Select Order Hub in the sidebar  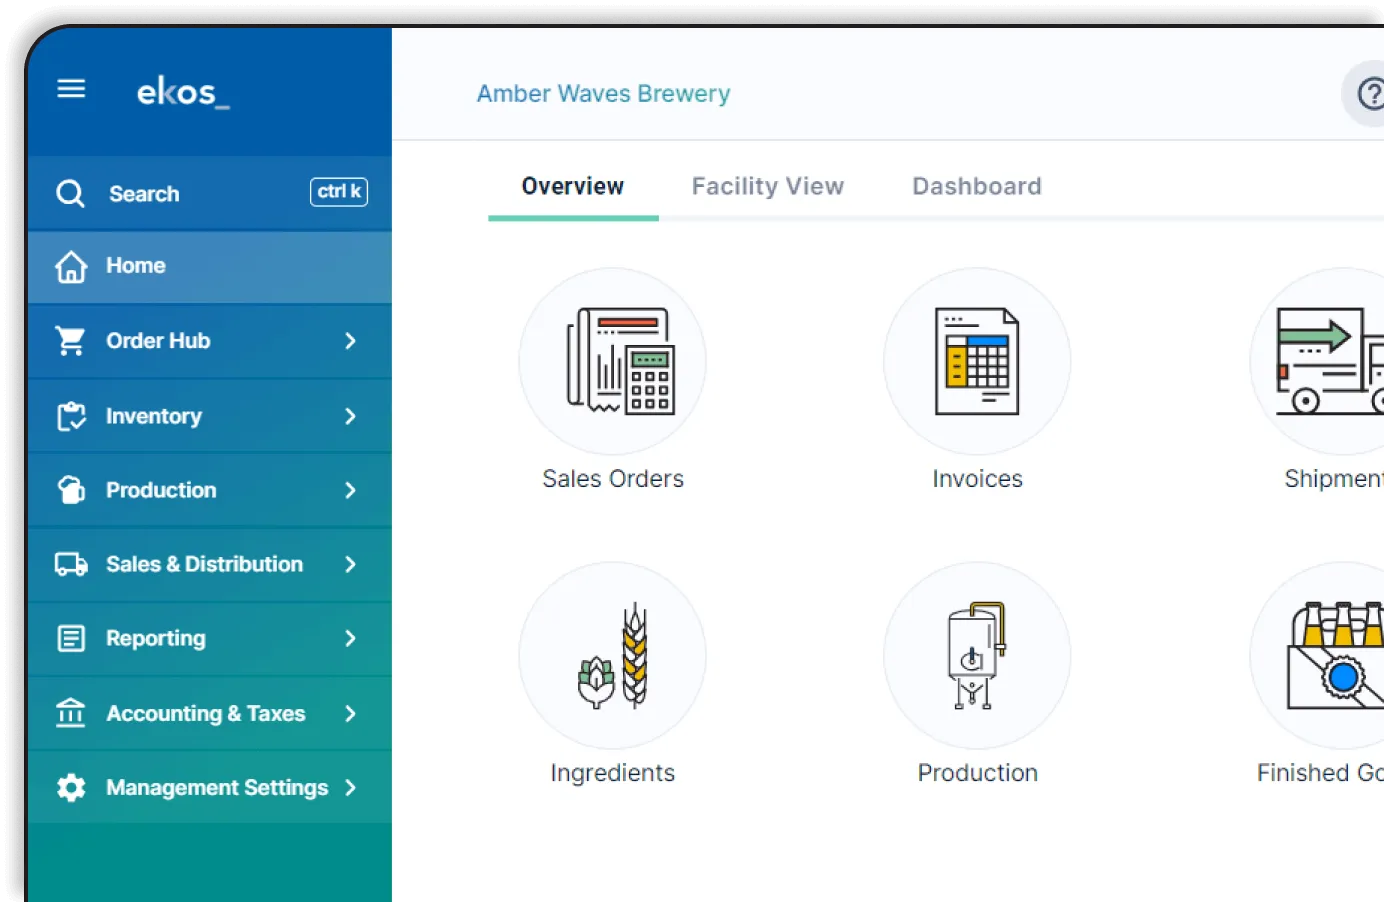tap(210, 341)
